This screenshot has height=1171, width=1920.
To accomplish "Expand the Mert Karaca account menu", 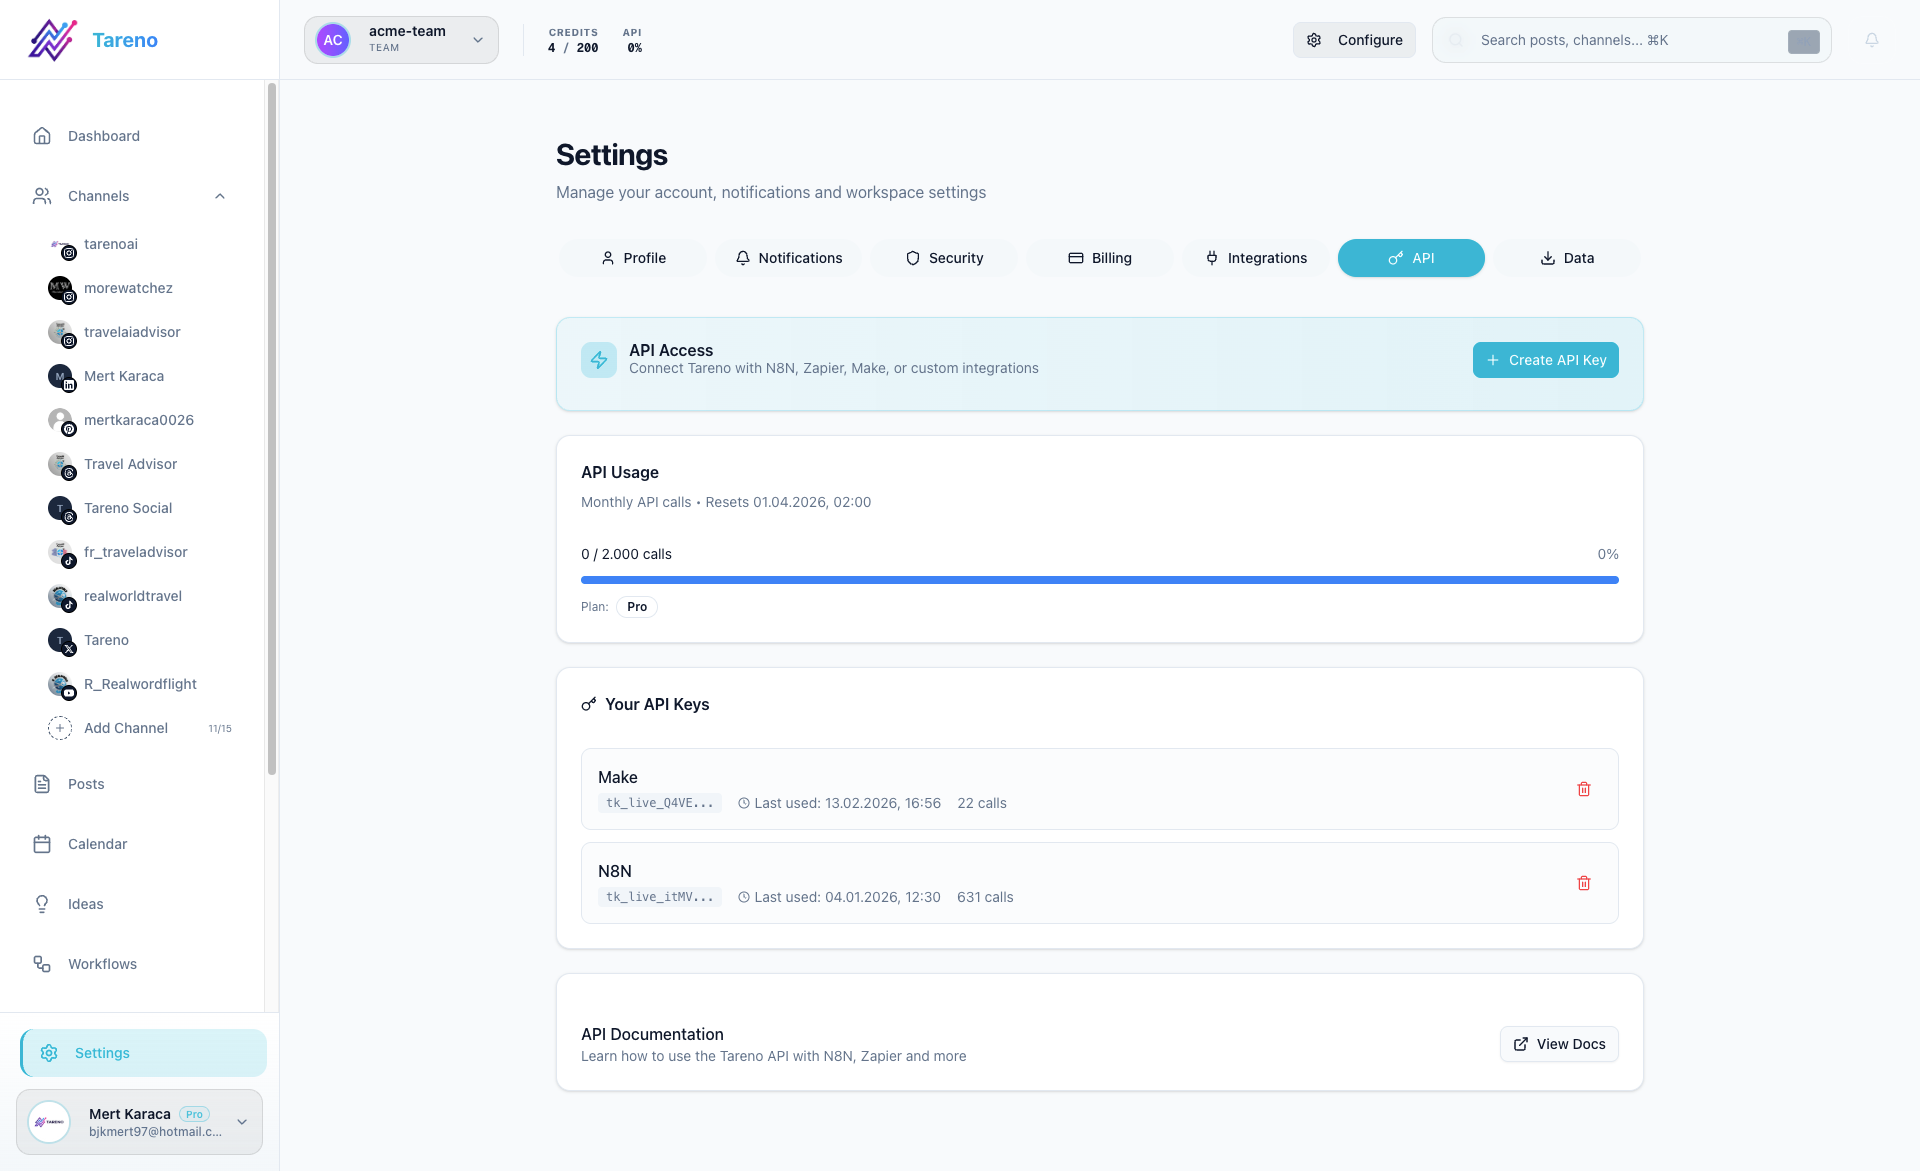I will point(241,1122).
